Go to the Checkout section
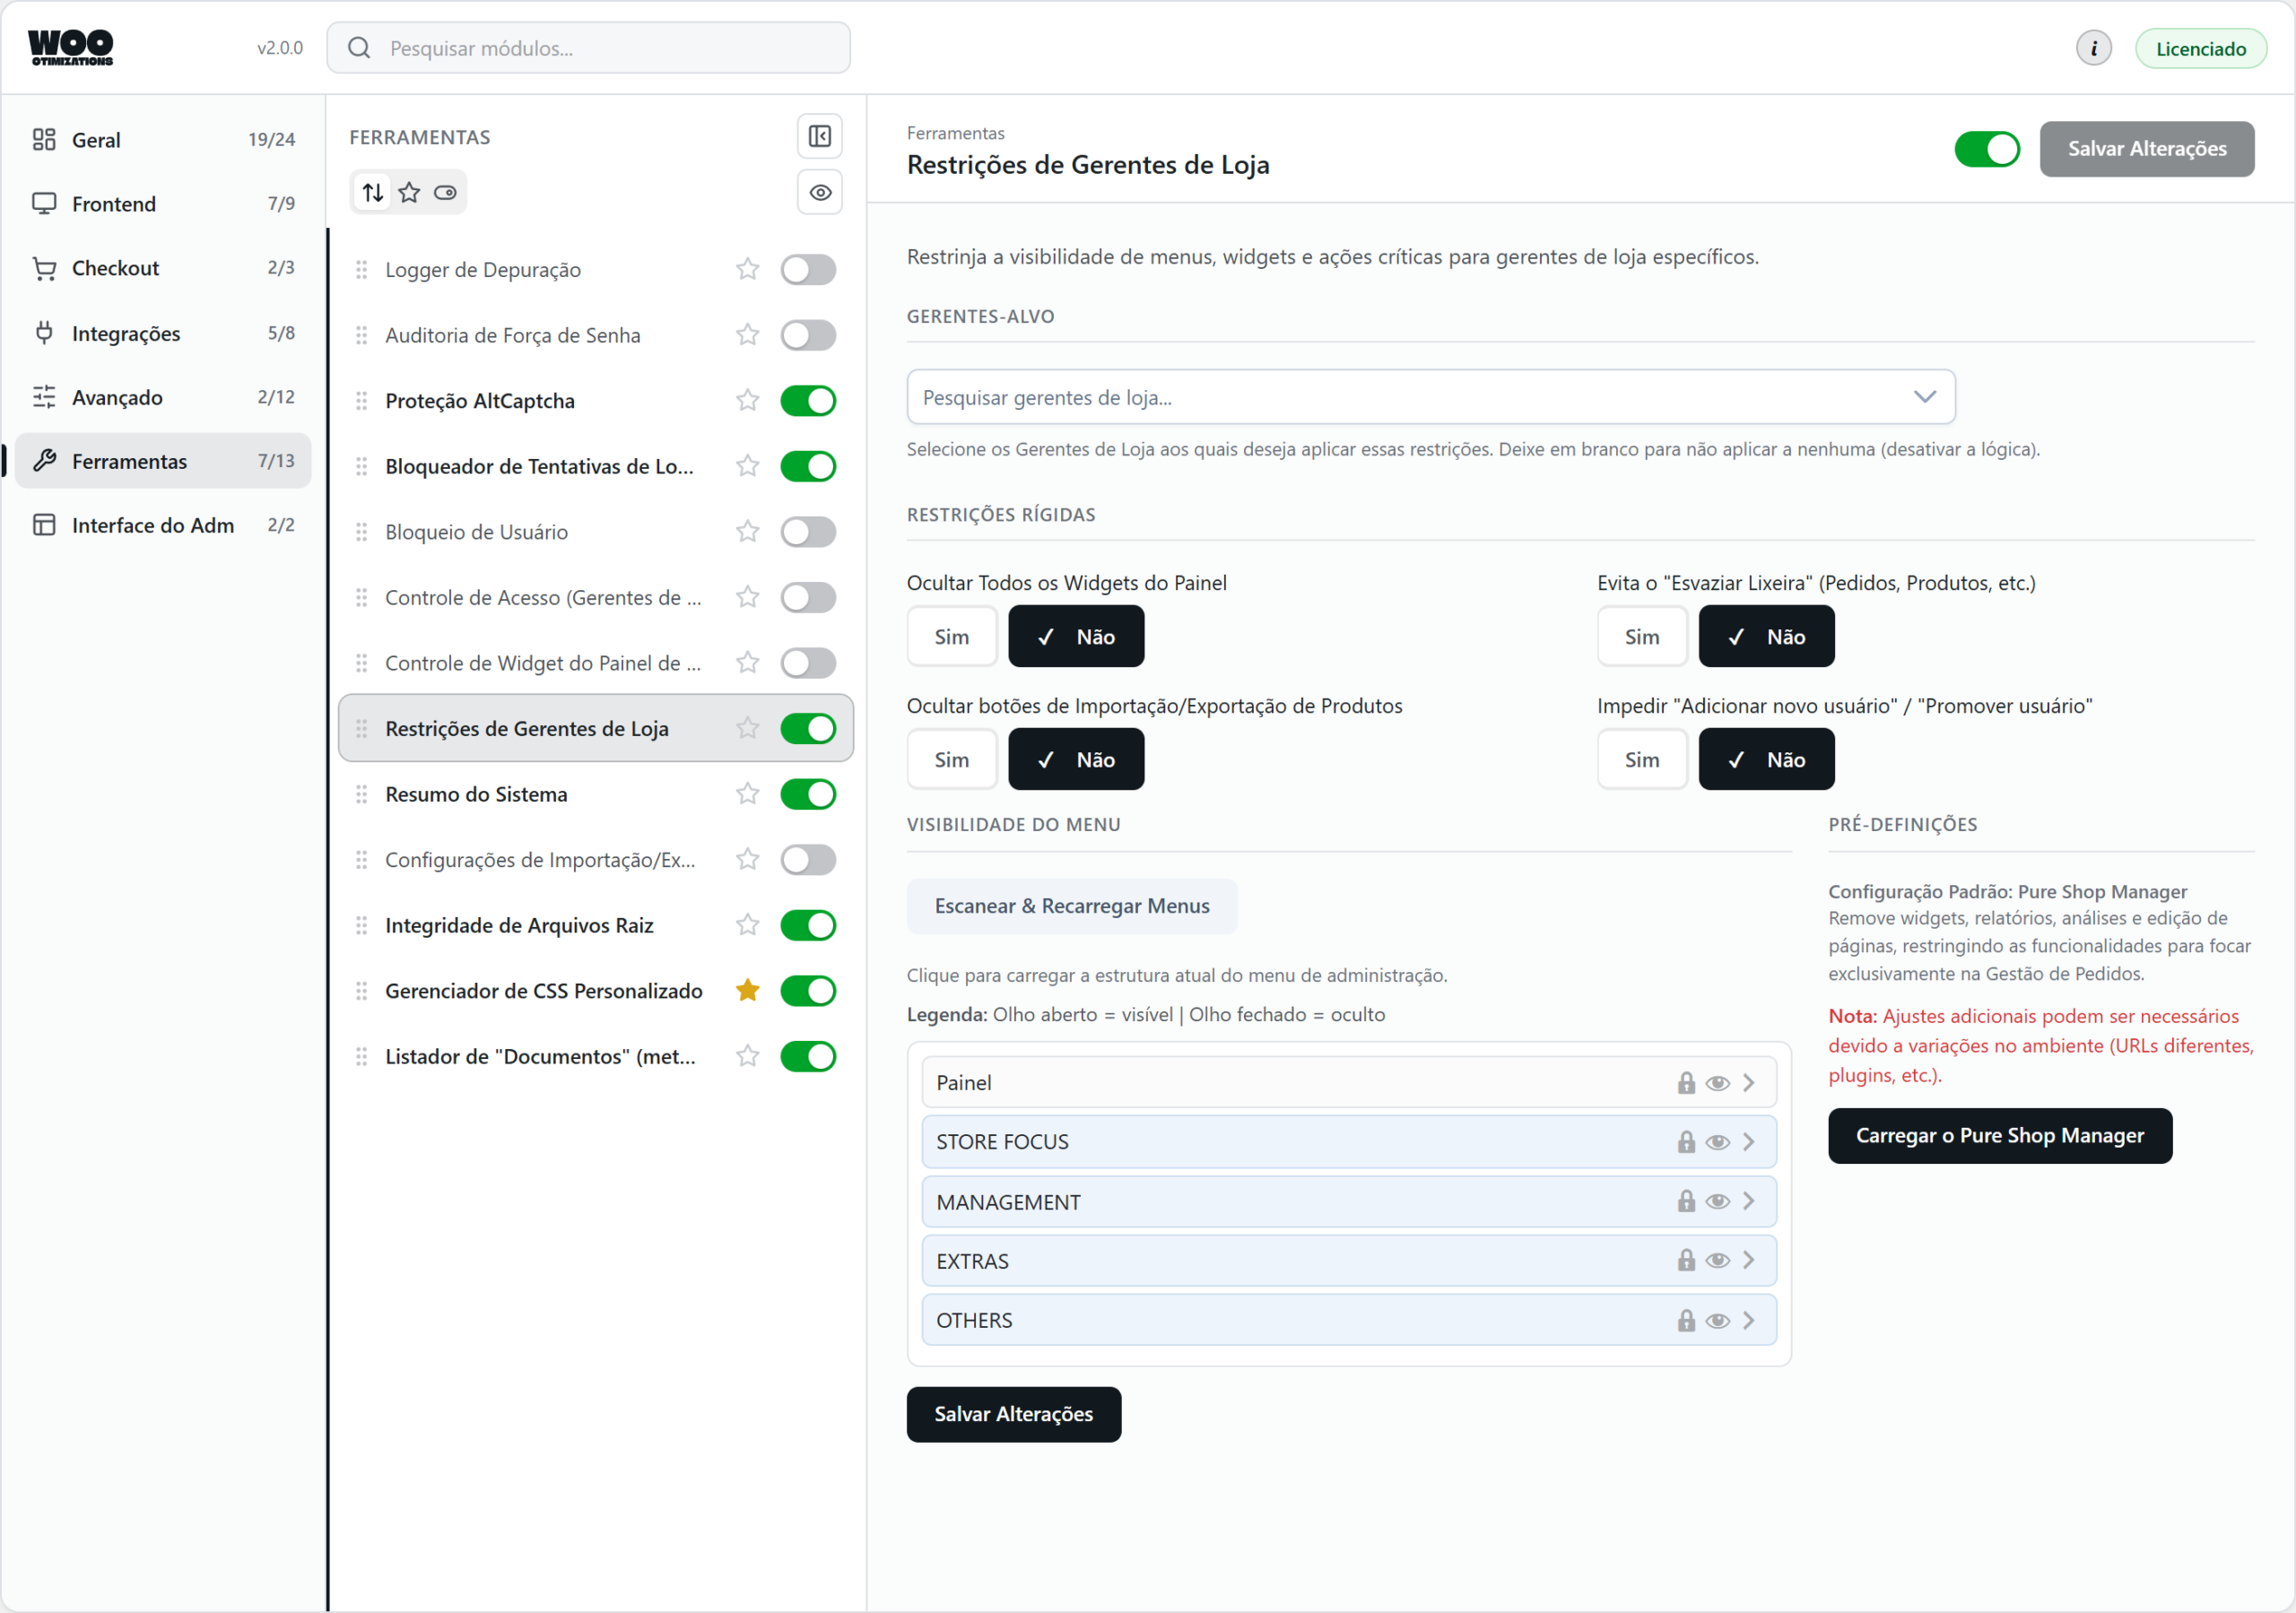This screenshot has height=1613, width=2296. (163, 267)
